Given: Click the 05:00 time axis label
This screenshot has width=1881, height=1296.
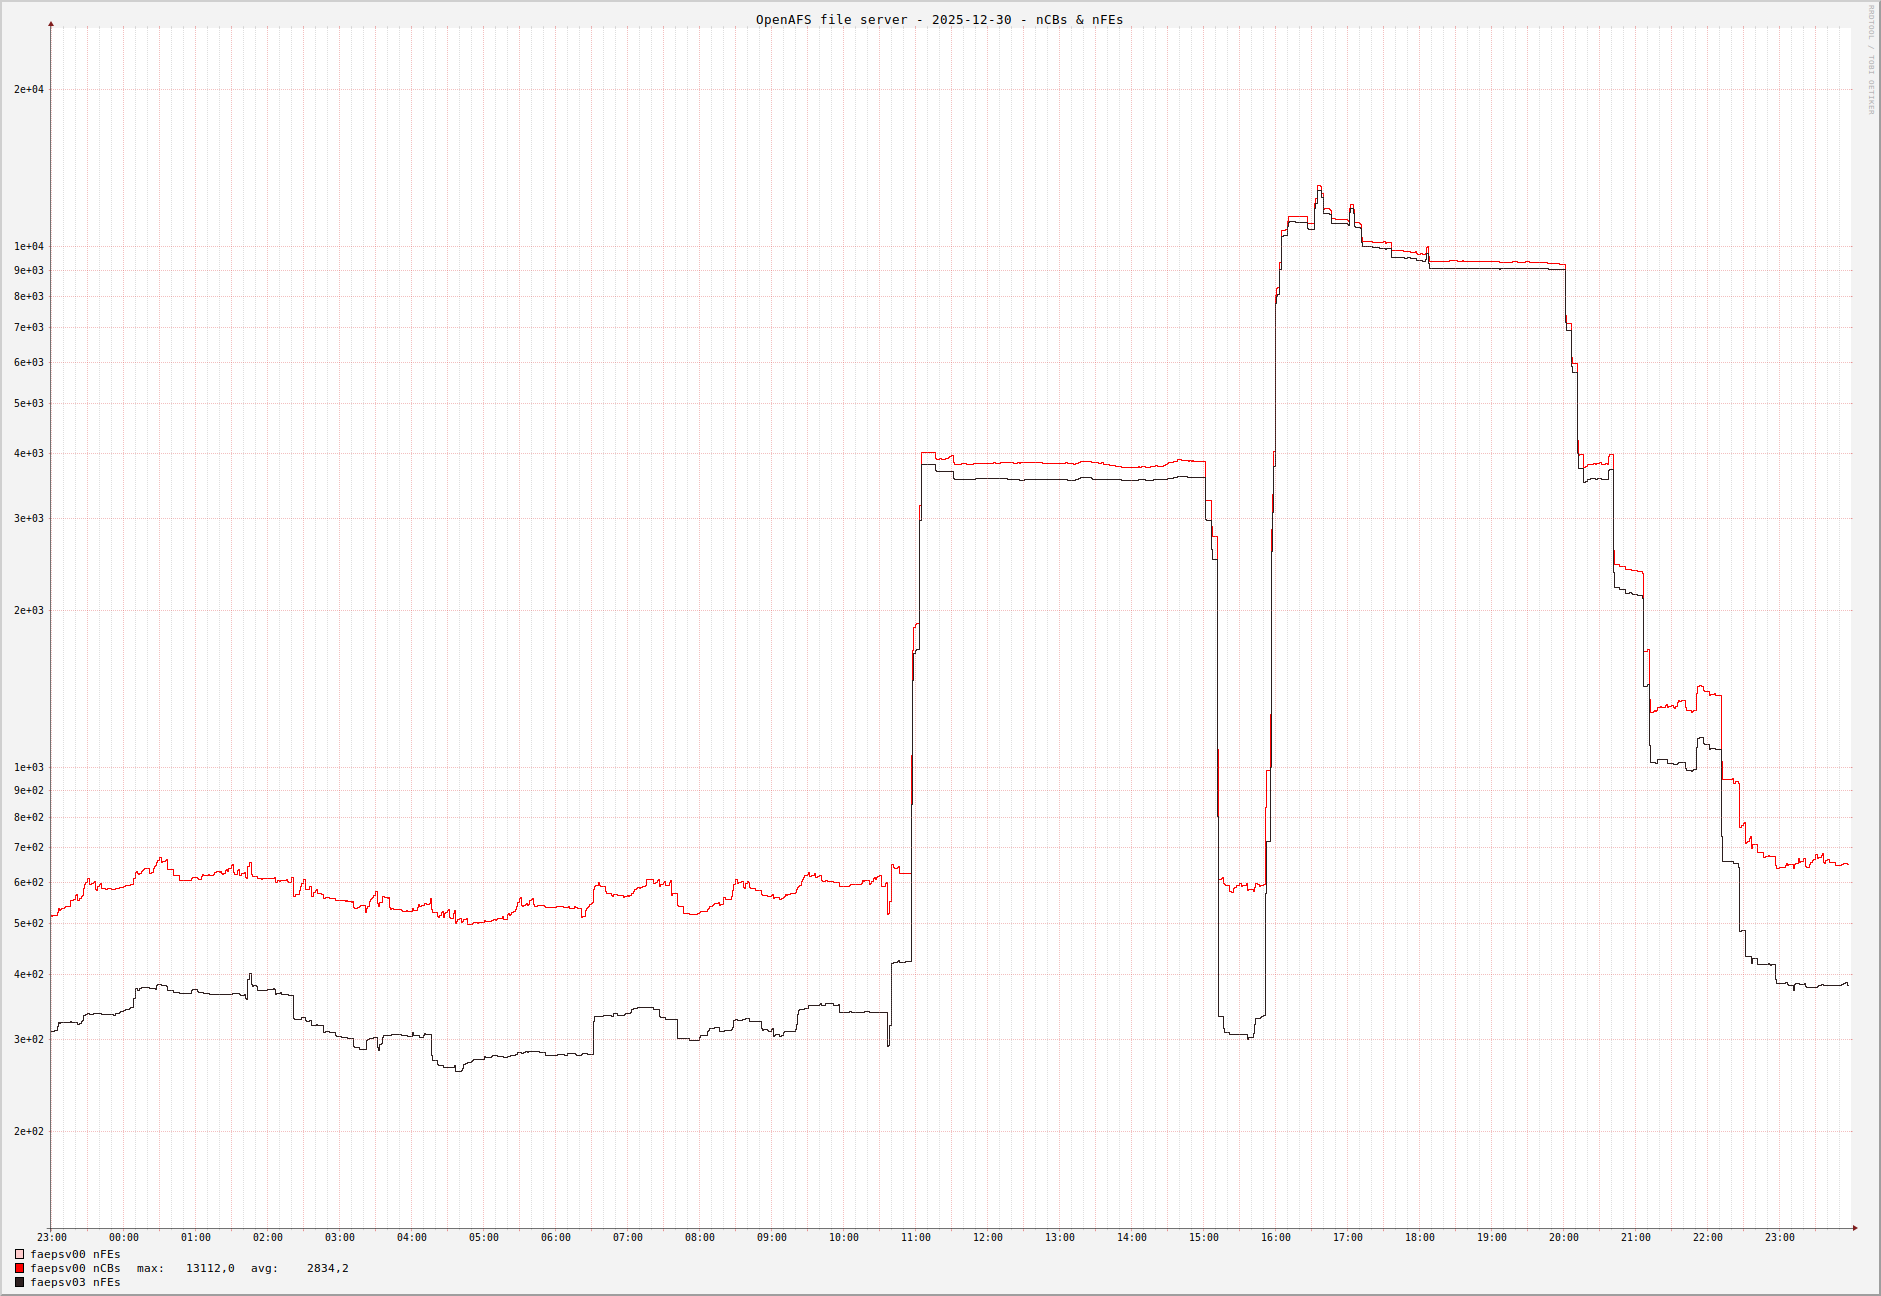Looking at the screenshot, I should point(483,1238).
